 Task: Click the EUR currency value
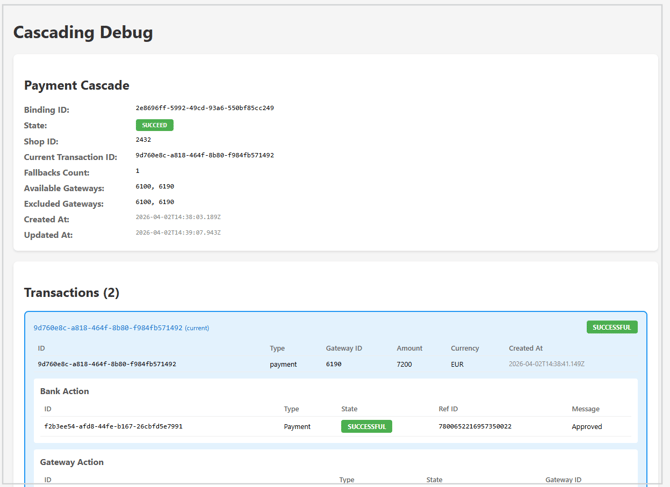point(457,364)
